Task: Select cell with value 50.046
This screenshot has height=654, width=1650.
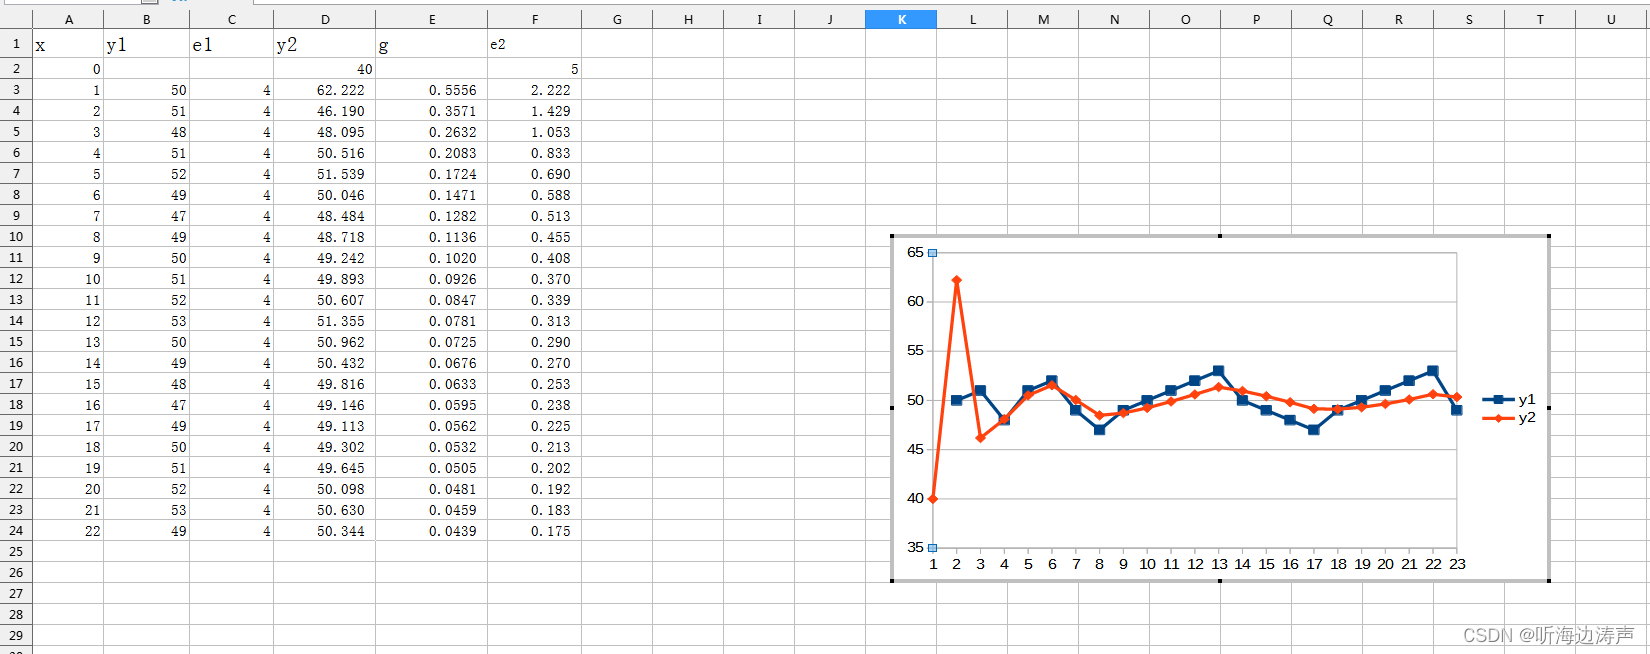Action: [325, 195]
